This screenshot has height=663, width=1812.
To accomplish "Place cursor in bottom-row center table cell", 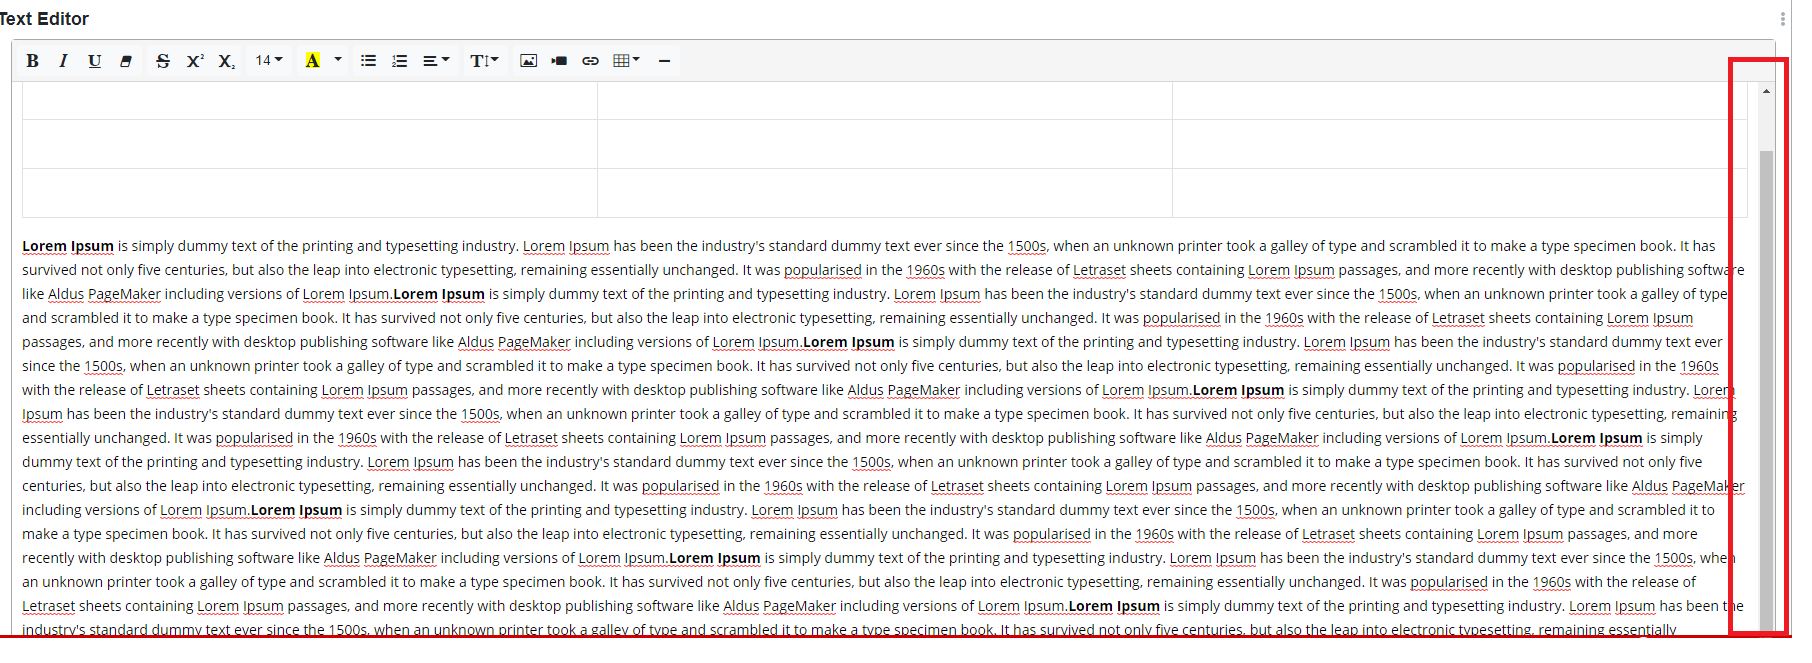I will point(885,193).
